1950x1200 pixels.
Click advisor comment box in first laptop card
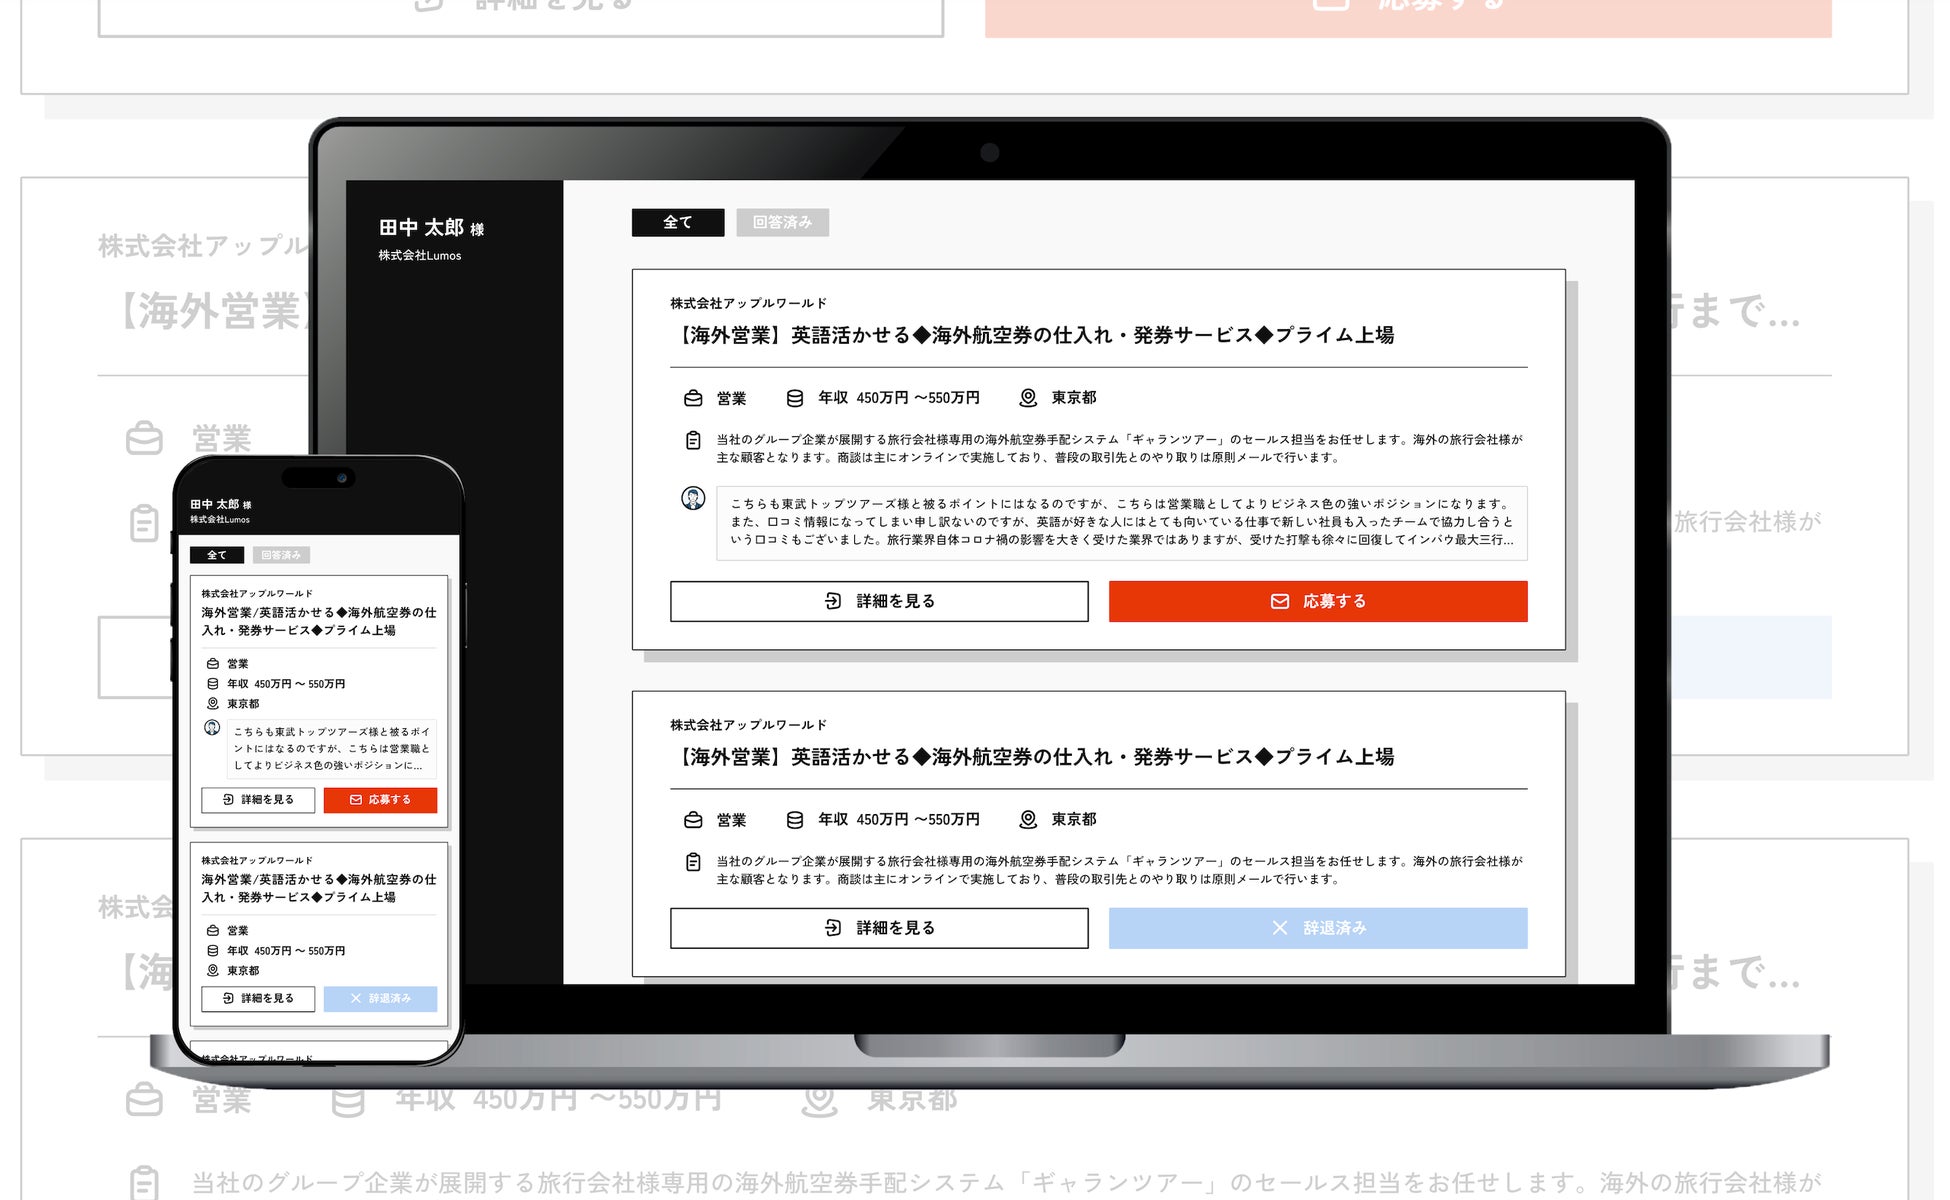point(1121,522)
